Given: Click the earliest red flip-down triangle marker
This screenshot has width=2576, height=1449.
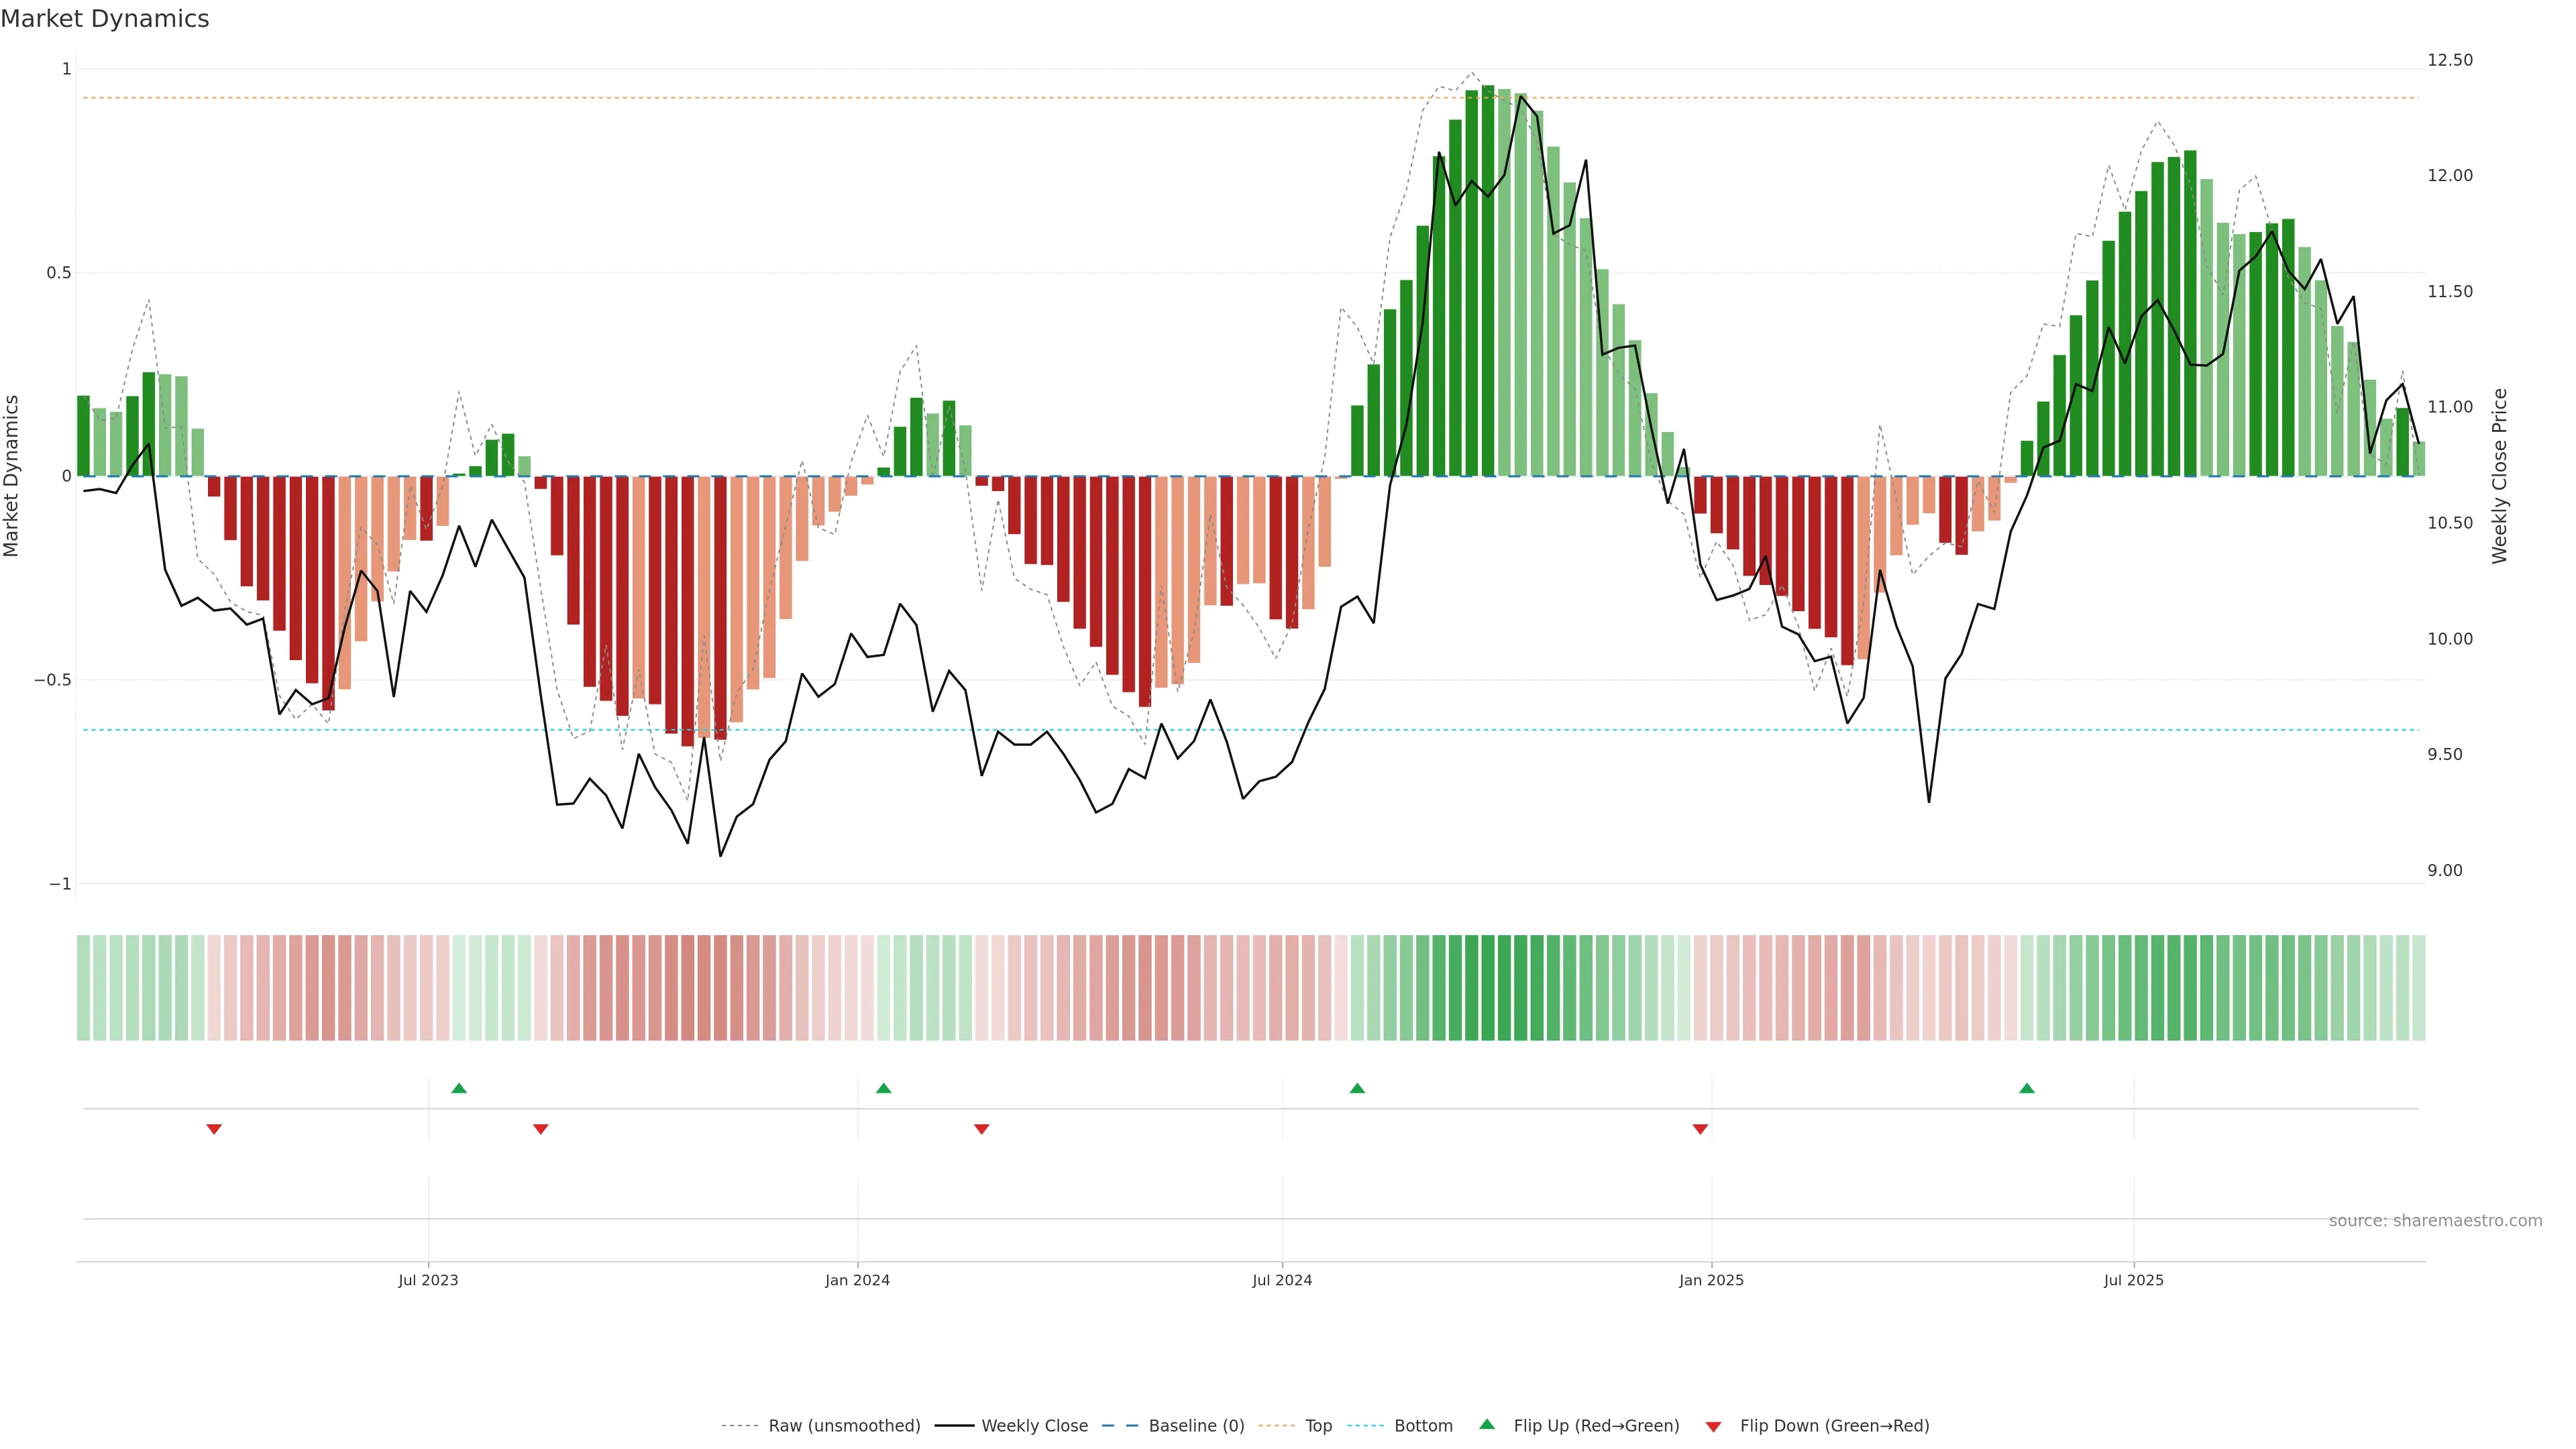Looking at the screenshot, I should point(214,1129).
